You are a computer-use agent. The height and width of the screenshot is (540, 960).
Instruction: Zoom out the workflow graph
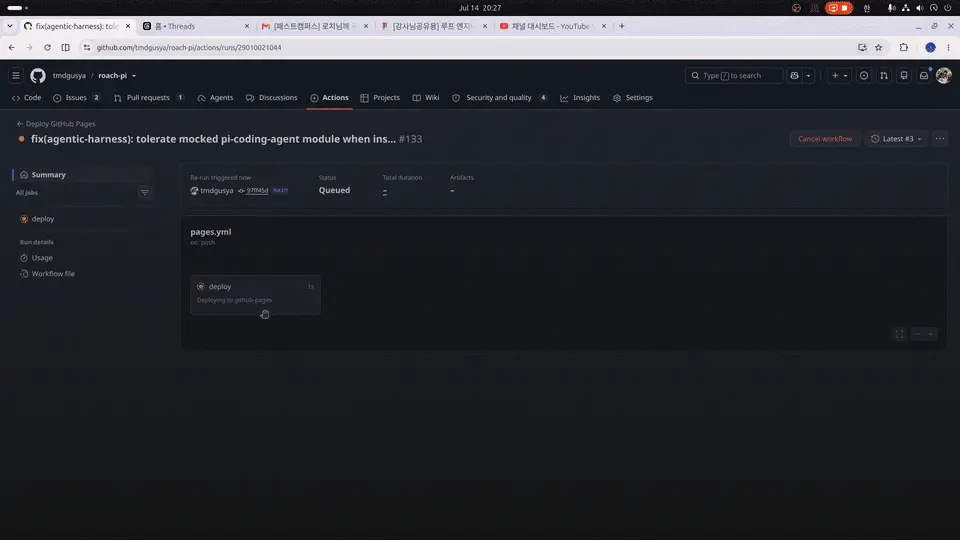pyautogui.click(x=917, y=334)
